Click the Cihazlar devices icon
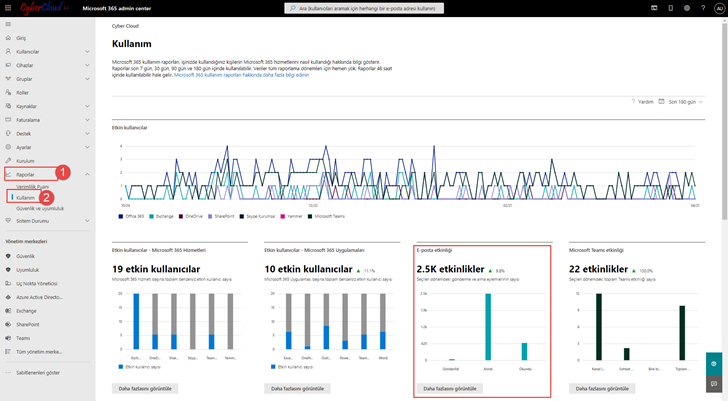This screenshot has width=728, height=401. tap(8, 65)
